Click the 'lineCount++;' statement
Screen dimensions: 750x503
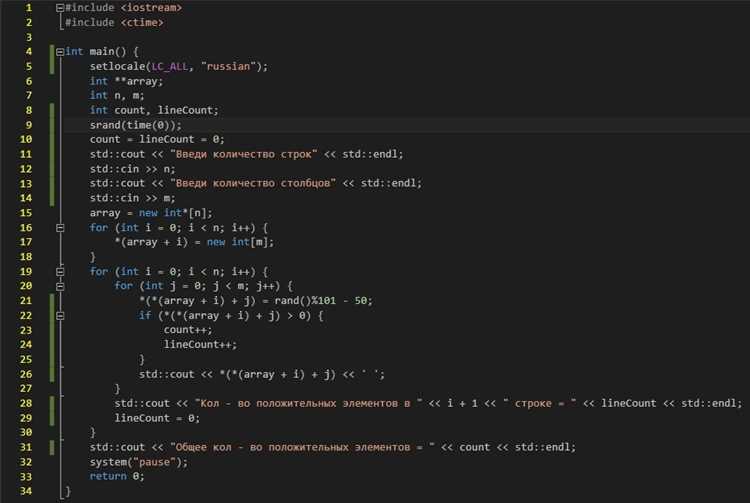200,345
